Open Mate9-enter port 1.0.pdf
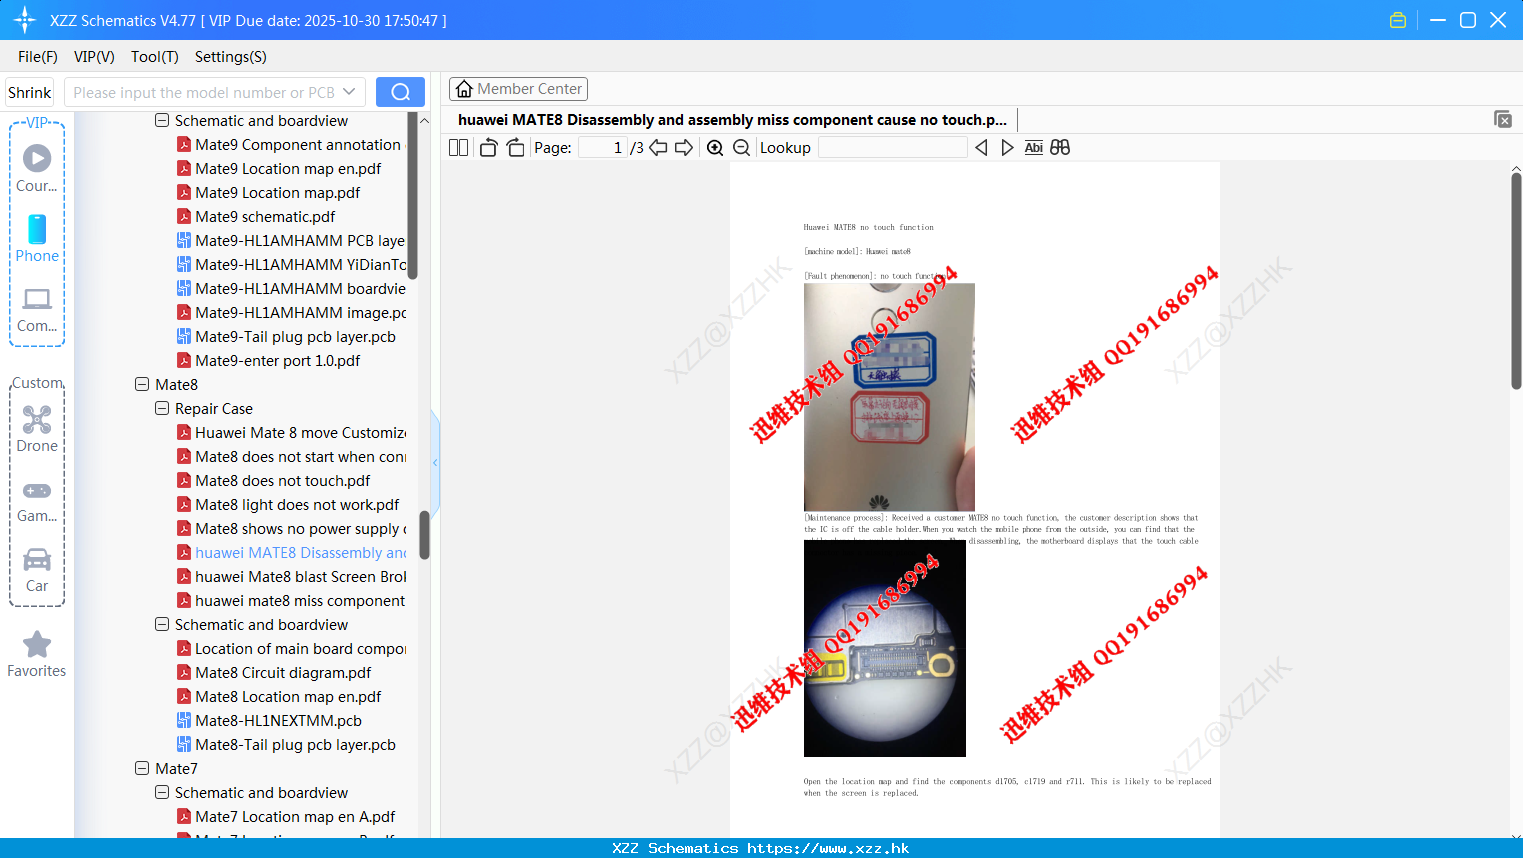This screenshot has width=1523, height=858. (268, 360)
